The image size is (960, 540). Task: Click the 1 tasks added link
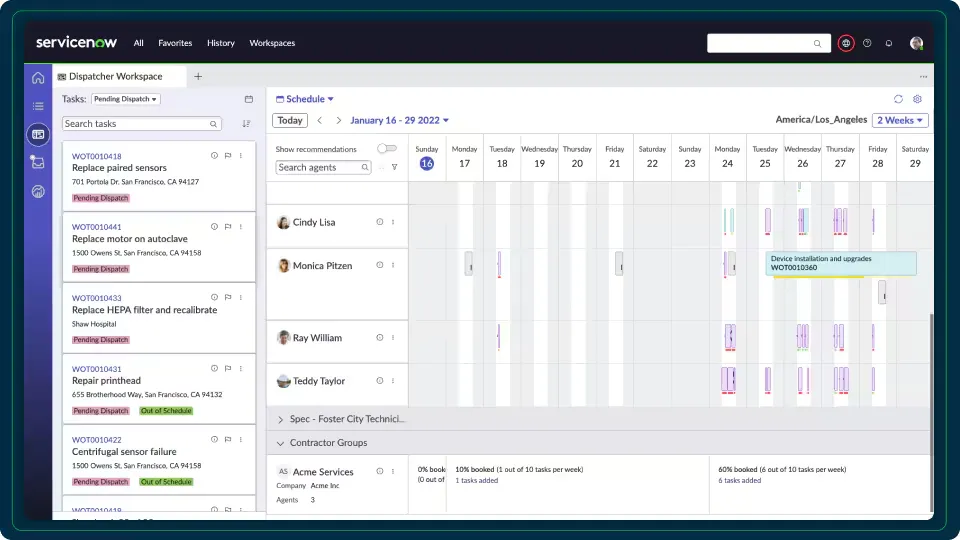point(476,481)
